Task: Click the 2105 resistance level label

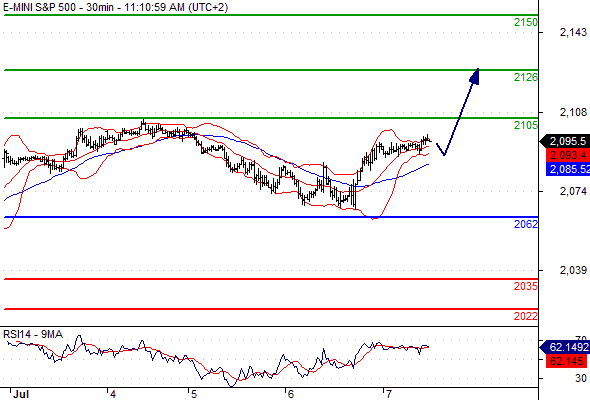Action: click(x=526, y=125)
